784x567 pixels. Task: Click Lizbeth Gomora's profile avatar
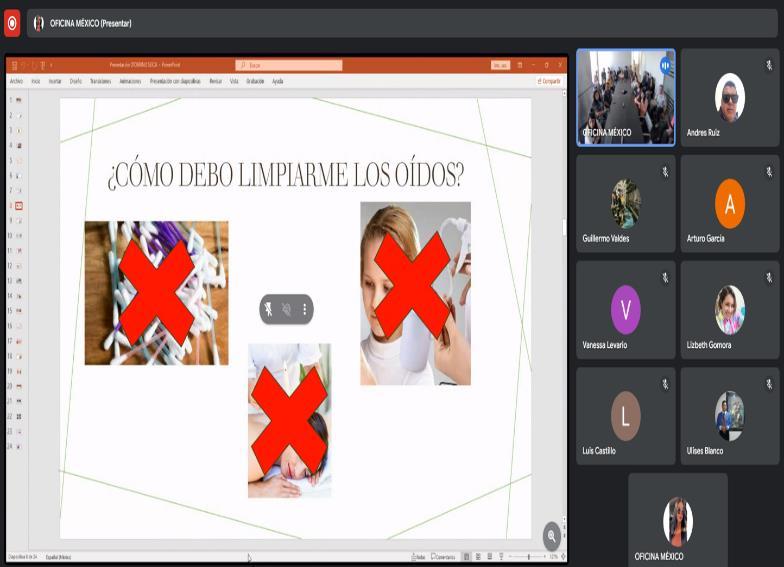coord(730,310)
